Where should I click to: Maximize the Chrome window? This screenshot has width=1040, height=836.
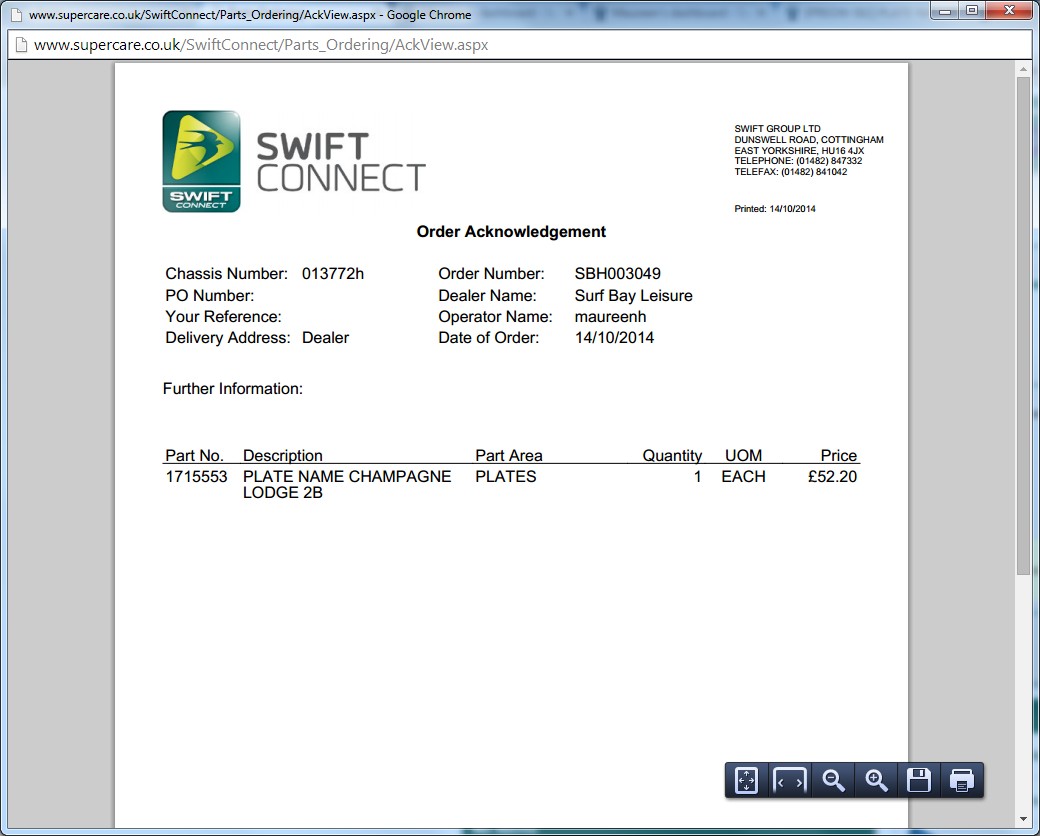click(972, 11)
